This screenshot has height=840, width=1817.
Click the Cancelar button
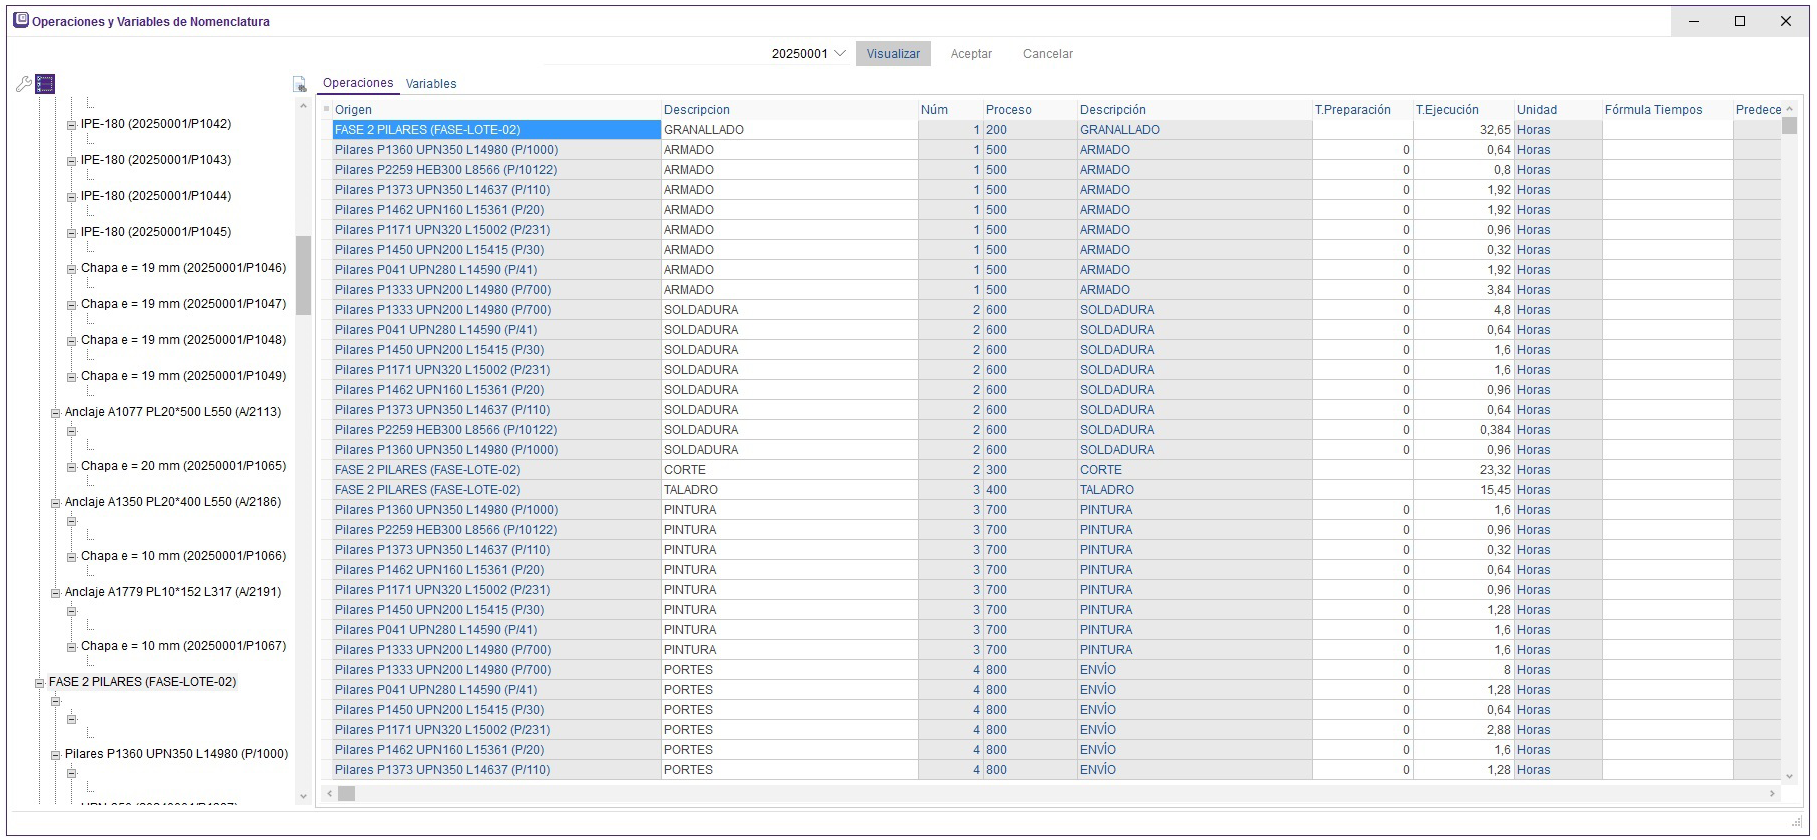click(1047, 54)
